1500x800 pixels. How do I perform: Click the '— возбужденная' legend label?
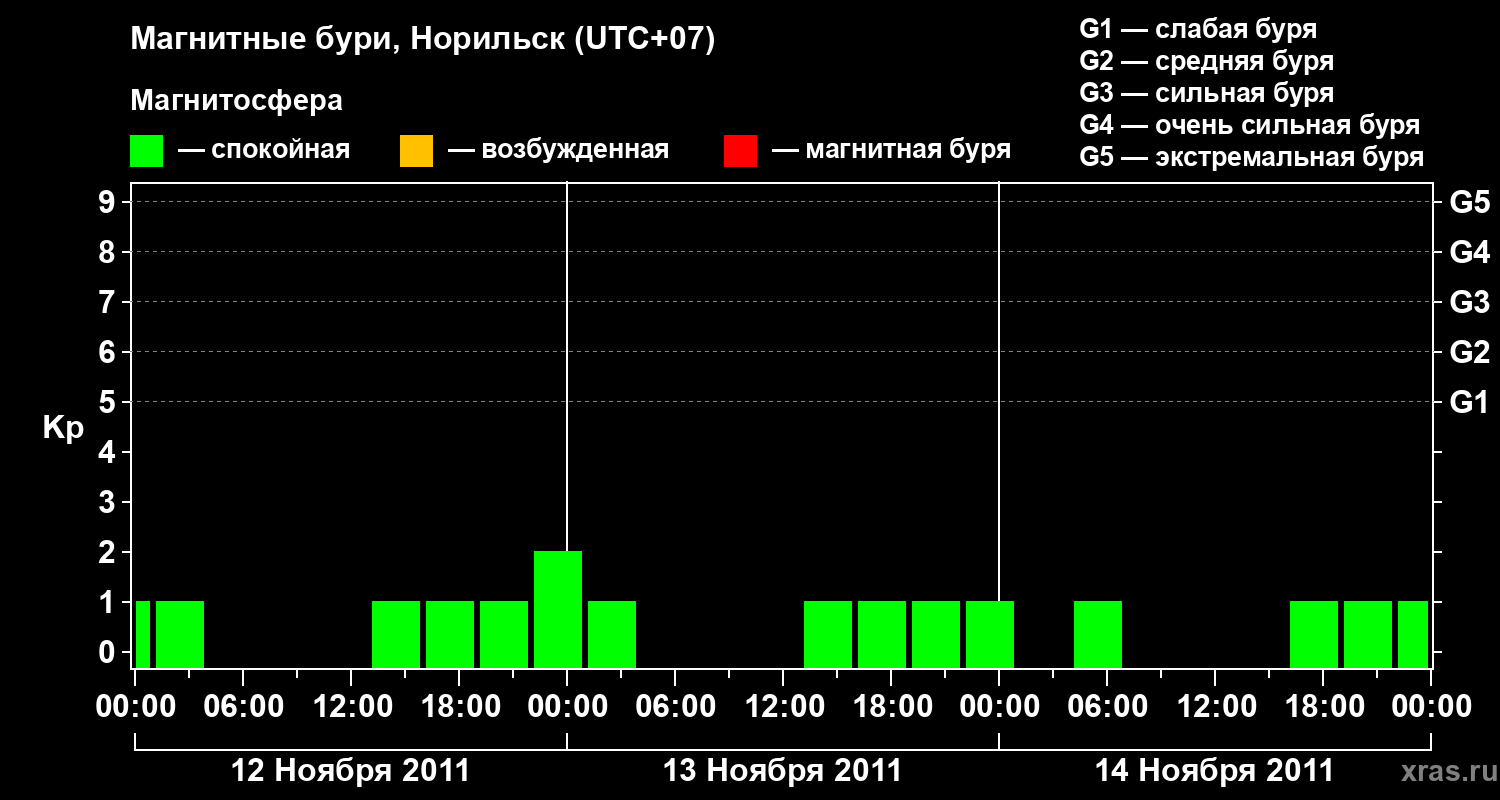[x=558, y=151]
